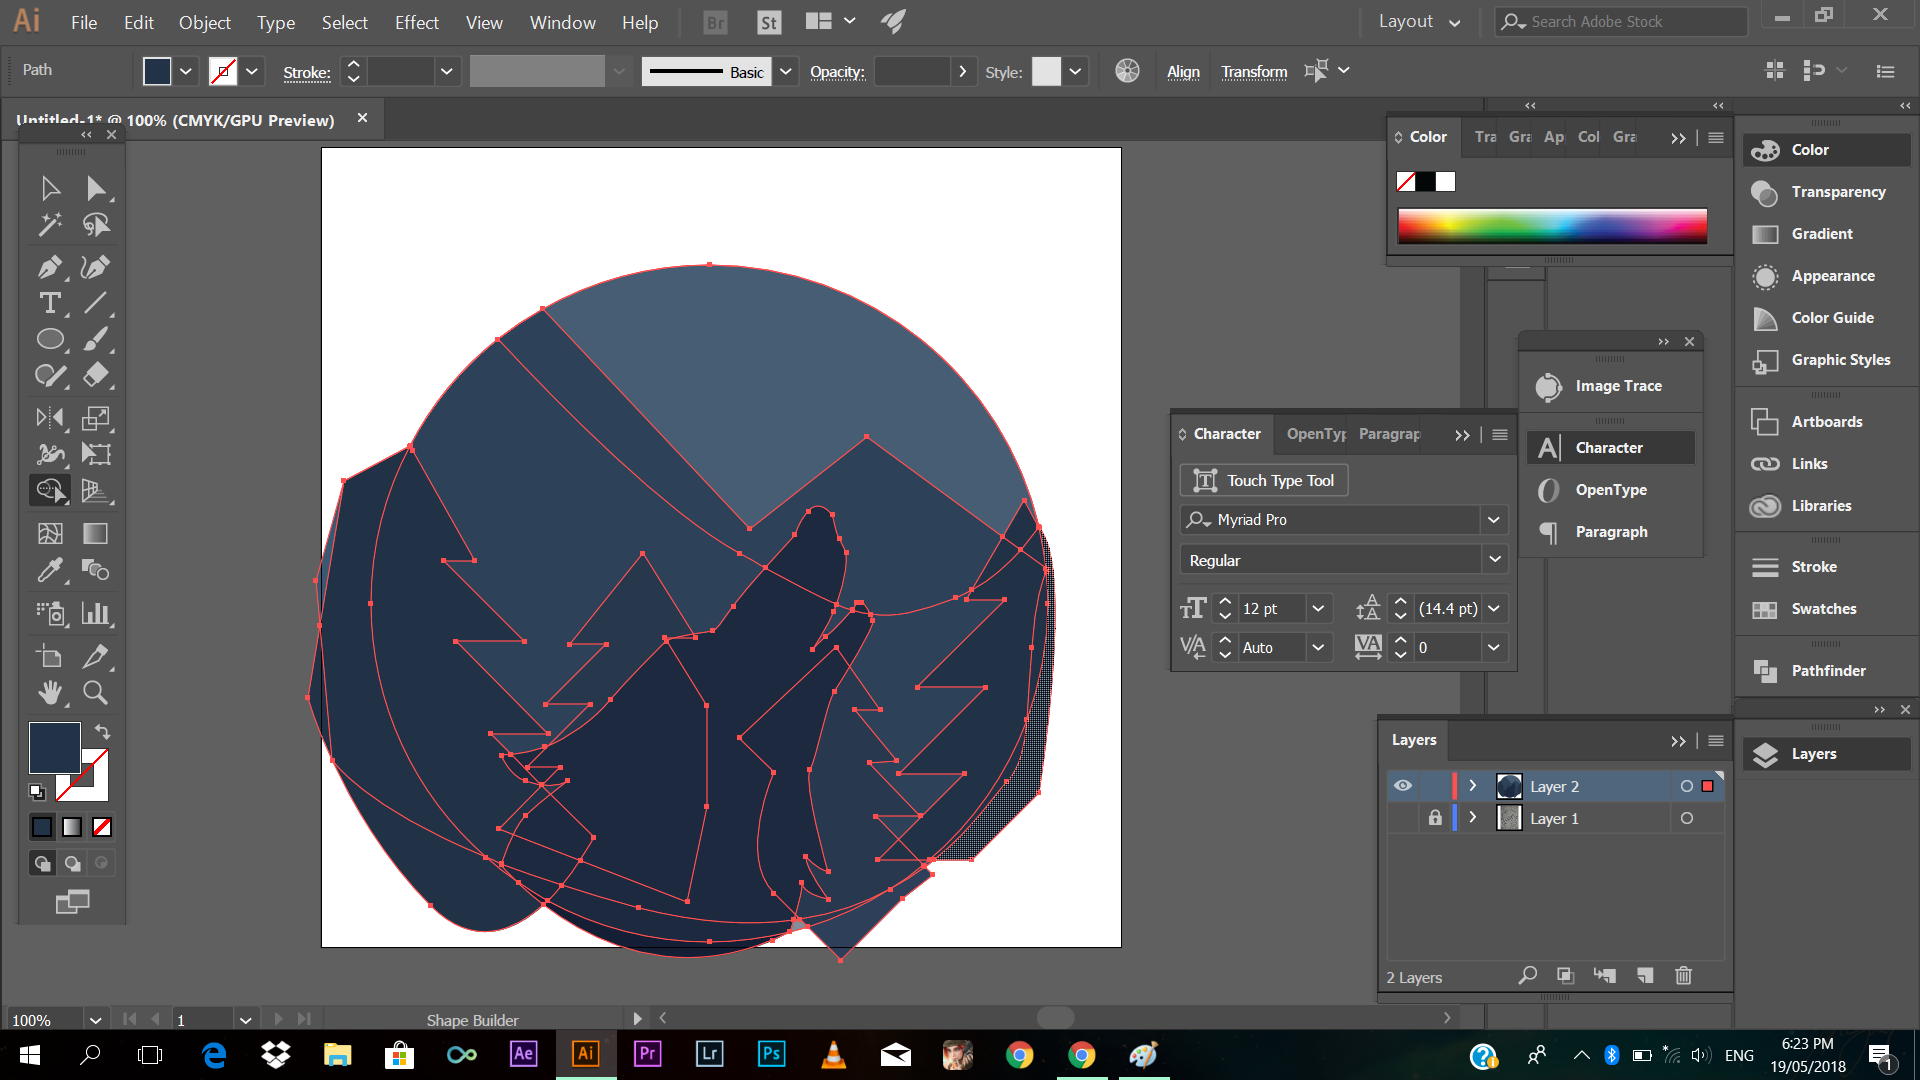Select the Eyedropper tool
Screen dimensions: 1920x1080
point(50,570)
